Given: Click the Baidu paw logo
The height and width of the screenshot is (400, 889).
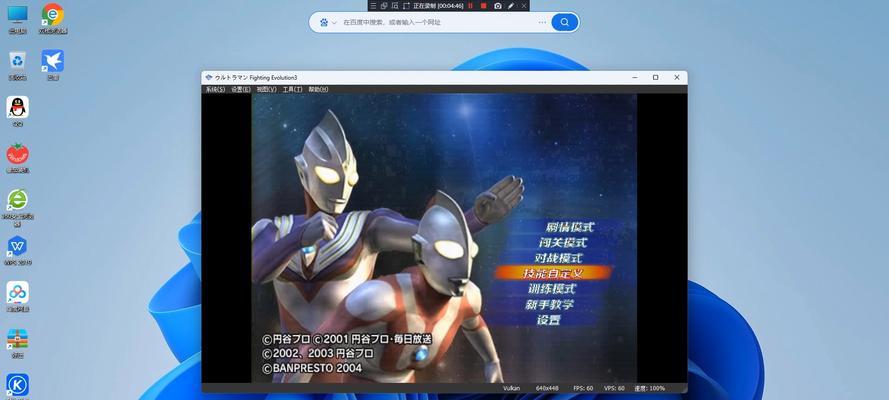Looking at the screenshot, I should [x=324, y=22].
